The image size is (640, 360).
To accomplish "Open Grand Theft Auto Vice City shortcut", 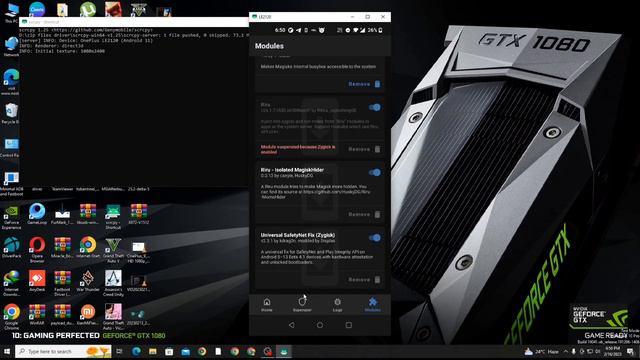I will [x=113, y=317].
